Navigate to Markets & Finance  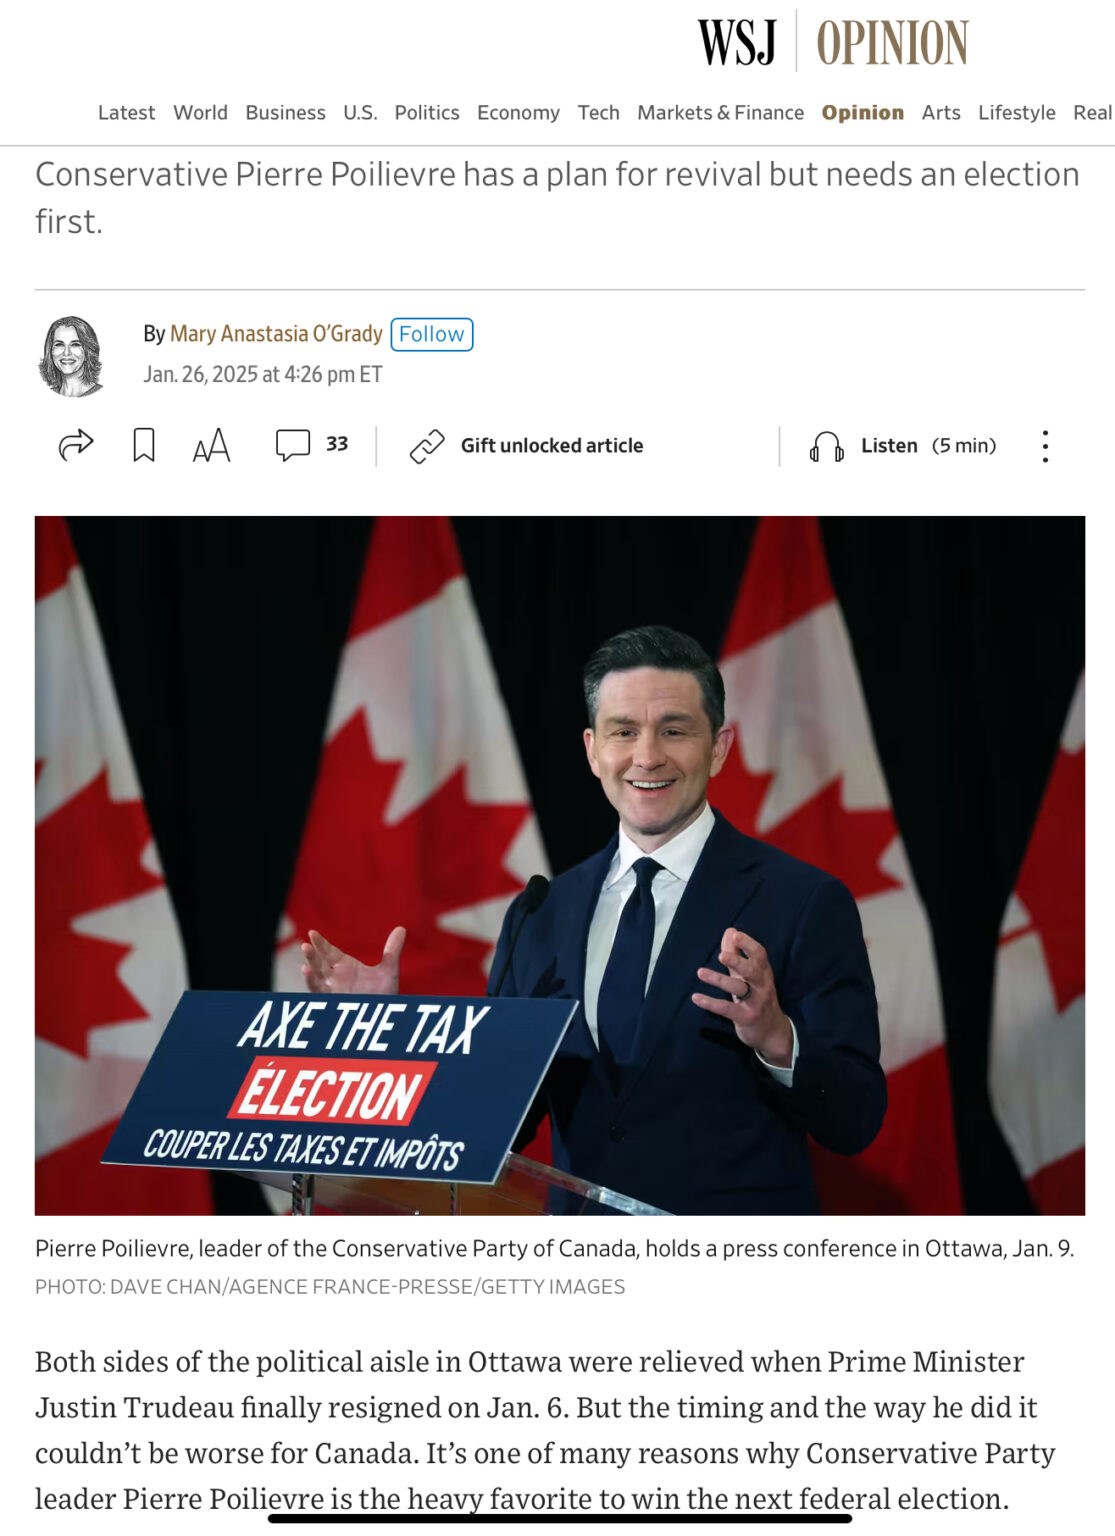point(720,113)
